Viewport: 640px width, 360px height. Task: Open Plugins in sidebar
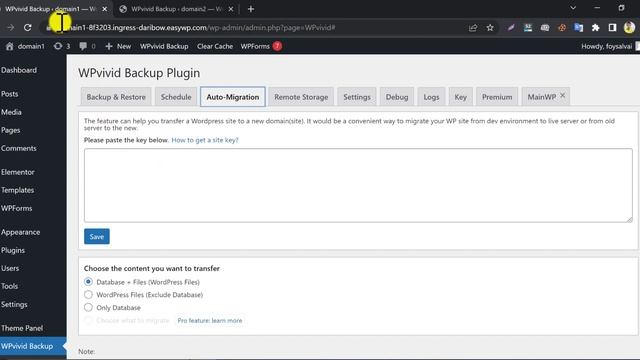coord(13,250)
